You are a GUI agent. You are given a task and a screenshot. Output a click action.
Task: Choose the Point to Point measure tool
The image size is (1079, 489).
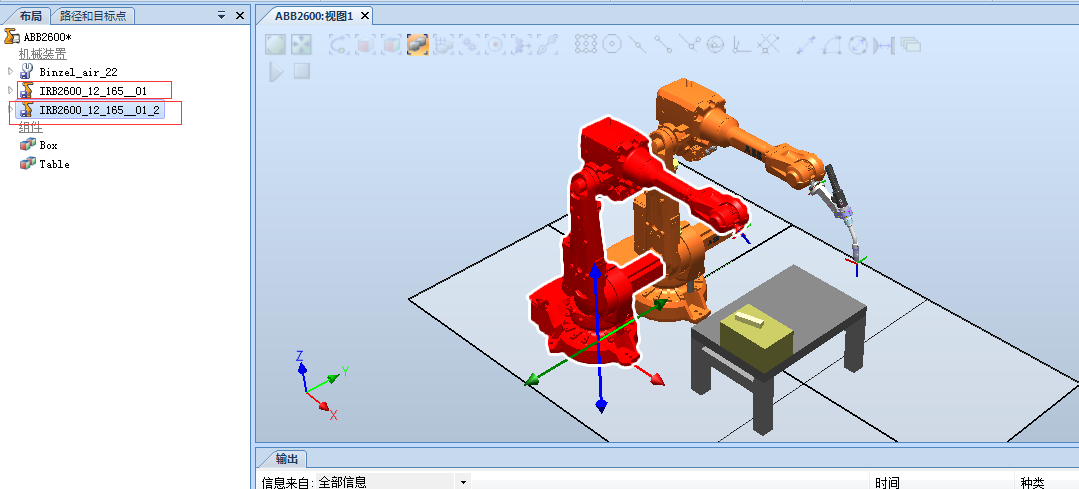click(x=806, y=45)
